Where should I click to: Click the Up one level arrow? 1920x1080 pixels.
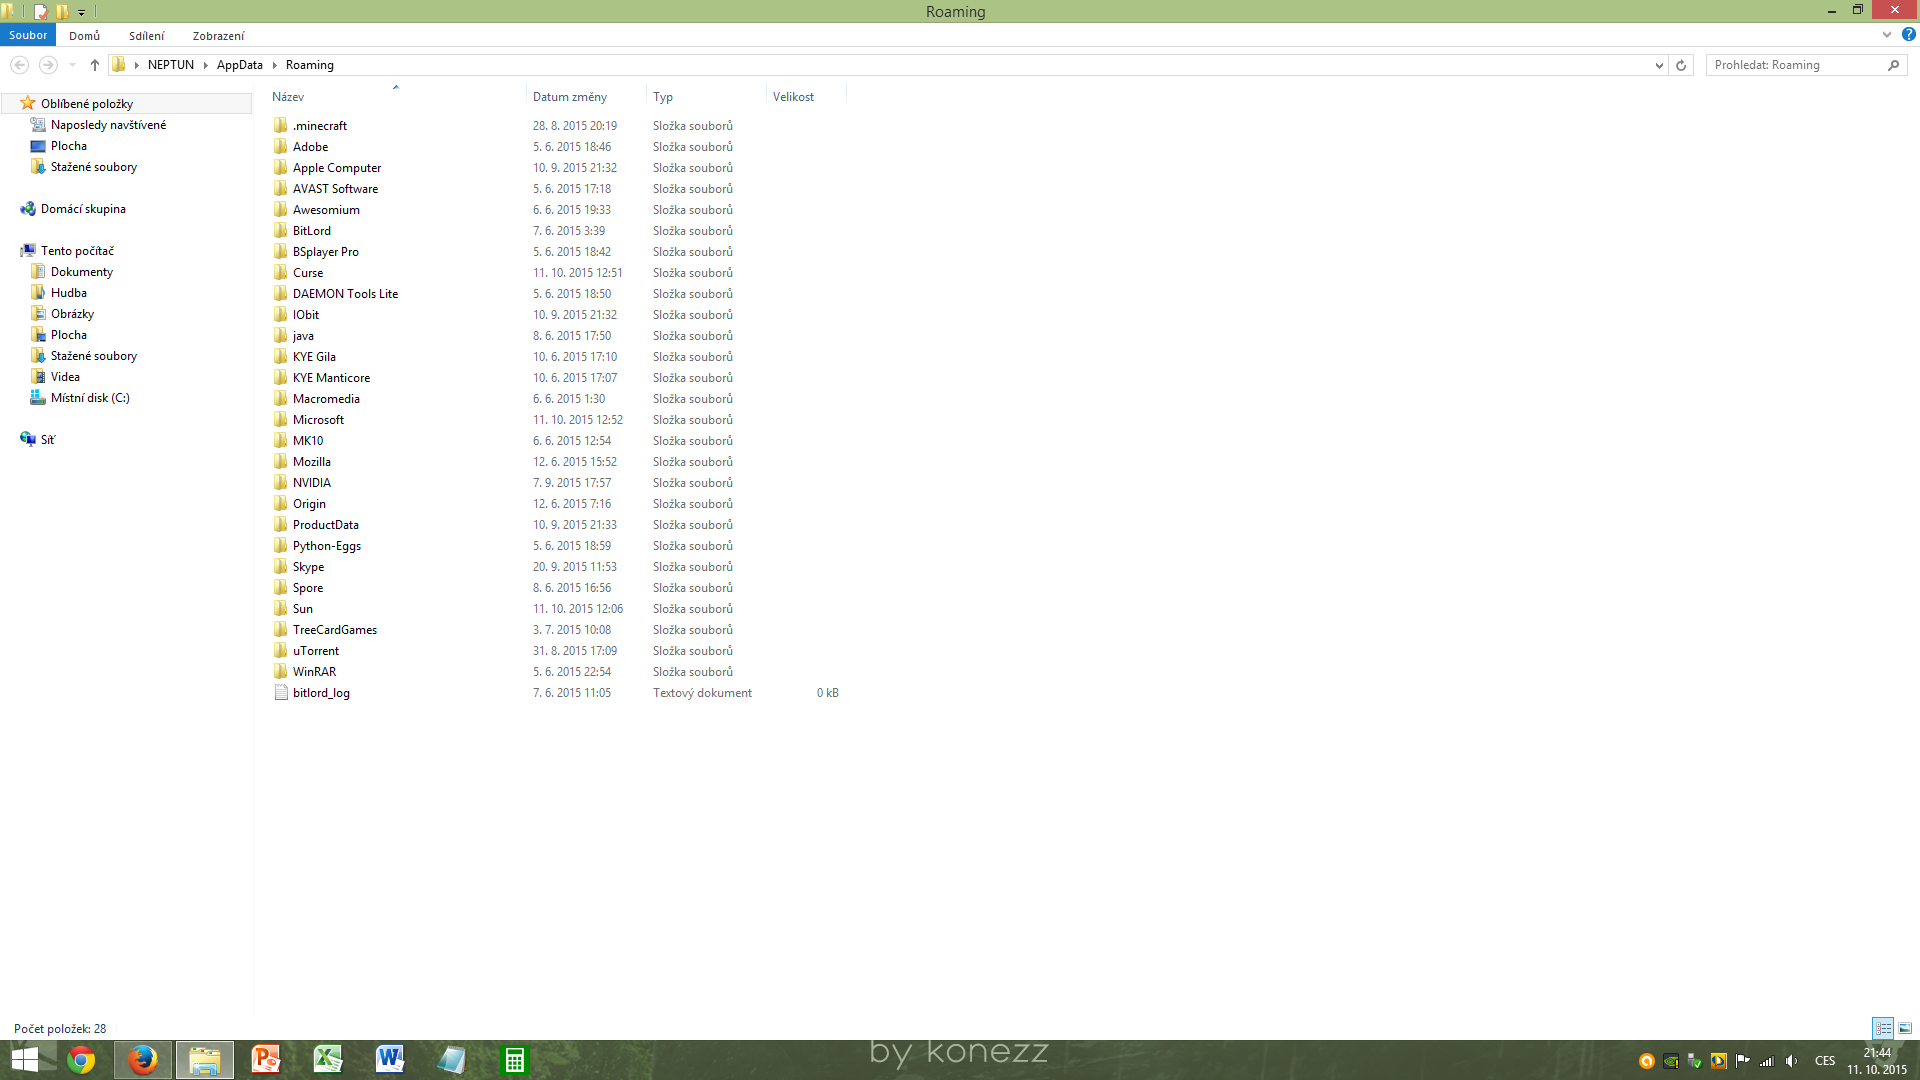94,65
